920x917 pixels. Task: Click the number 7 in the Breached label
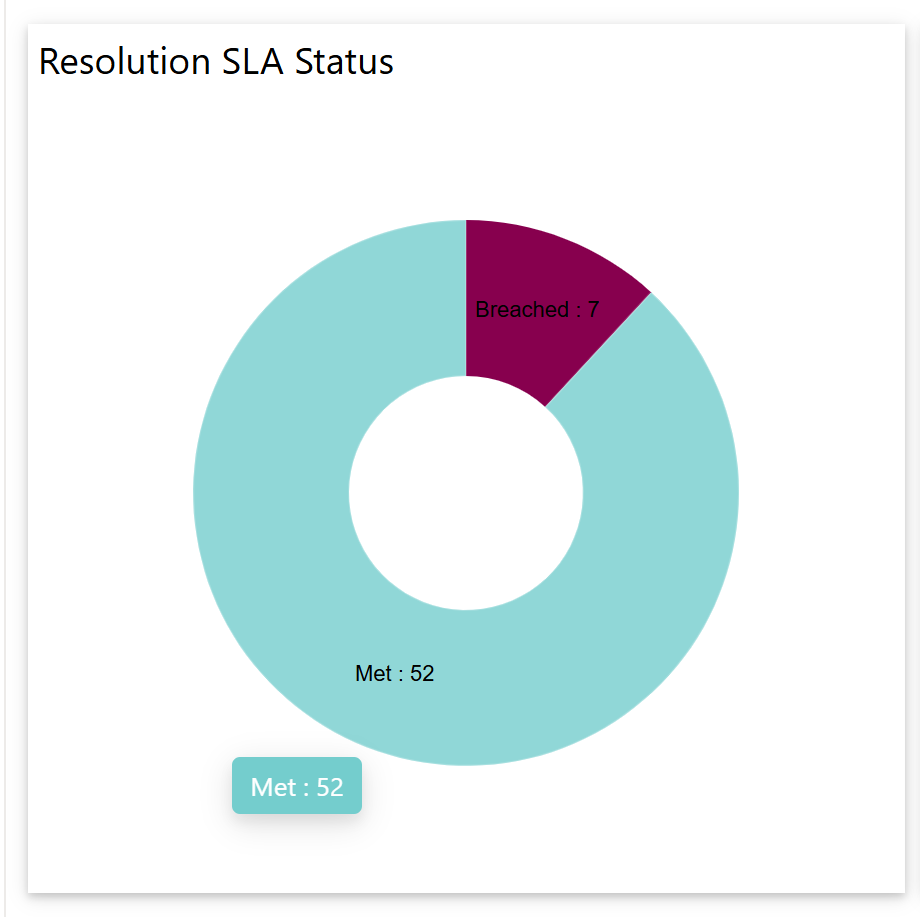point(593,310)
